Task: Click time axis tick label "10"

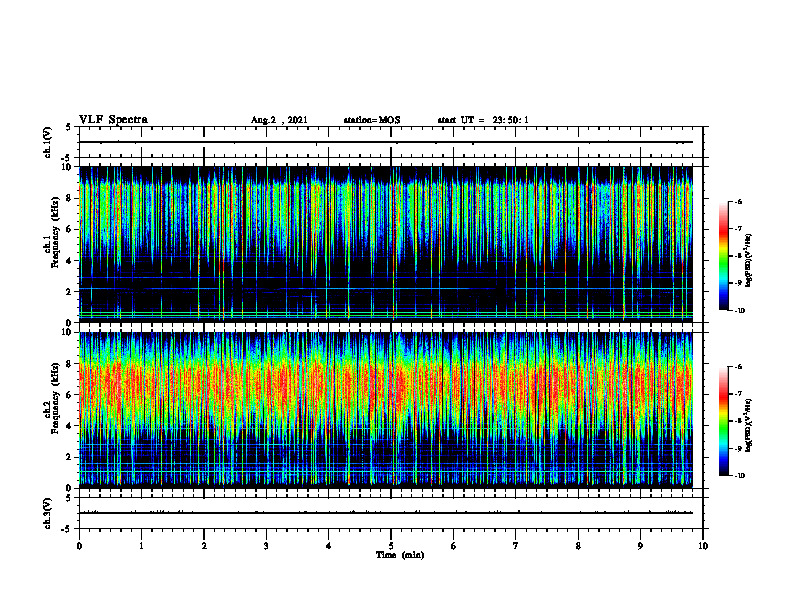Action: click(x=703, y=546)
